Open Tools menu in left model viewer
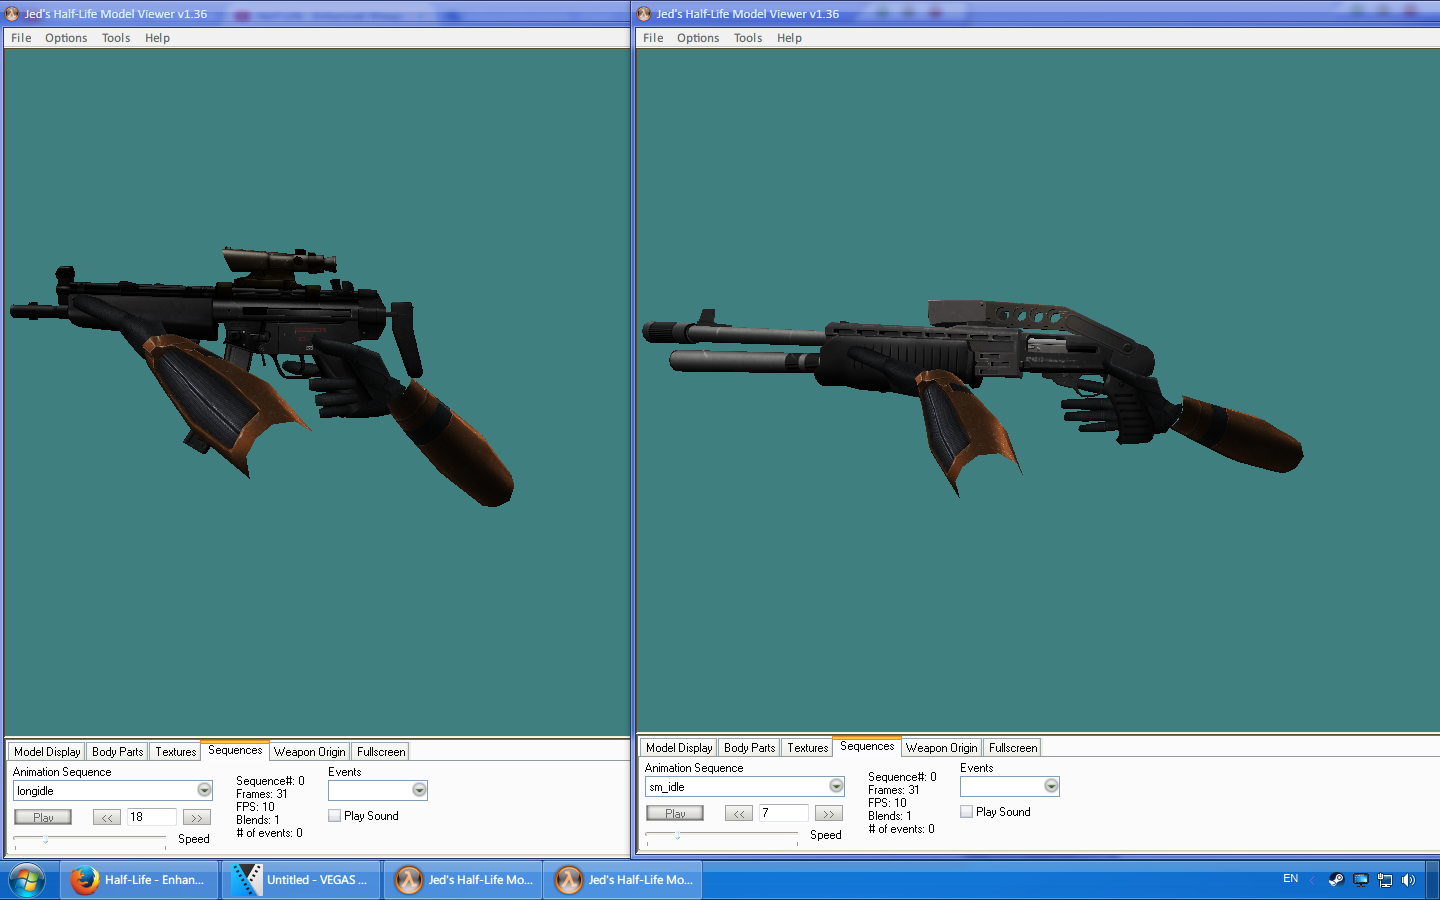This screenshot has height=900, width=1440. (116, 38)
